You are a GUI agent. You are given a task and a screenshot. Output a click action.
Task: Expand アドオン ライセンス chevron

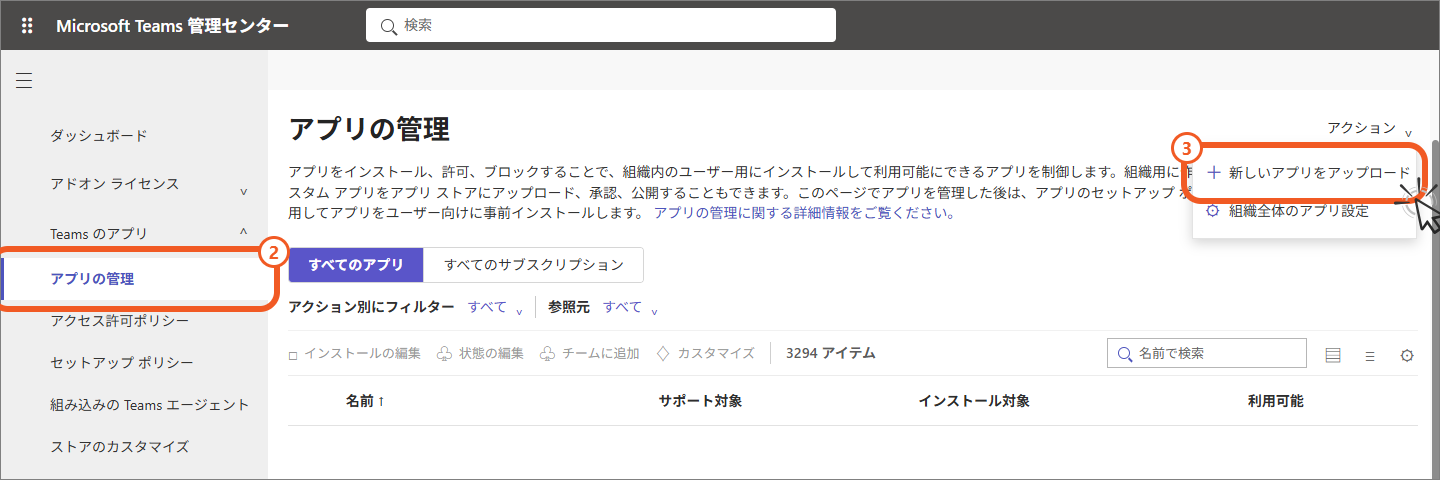pyautogui.click(x=244, y=190)
